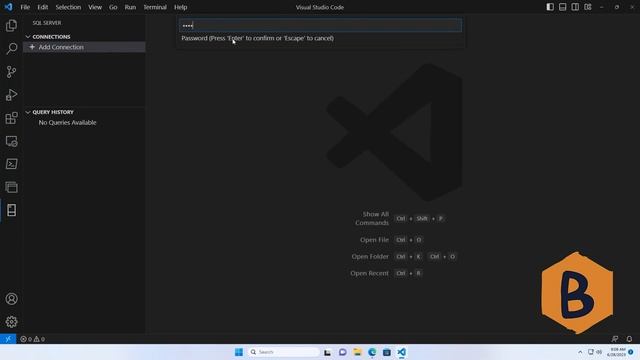640x360 pixels.
Task: Open the Go menu
Action: click(x=113, y=7)
